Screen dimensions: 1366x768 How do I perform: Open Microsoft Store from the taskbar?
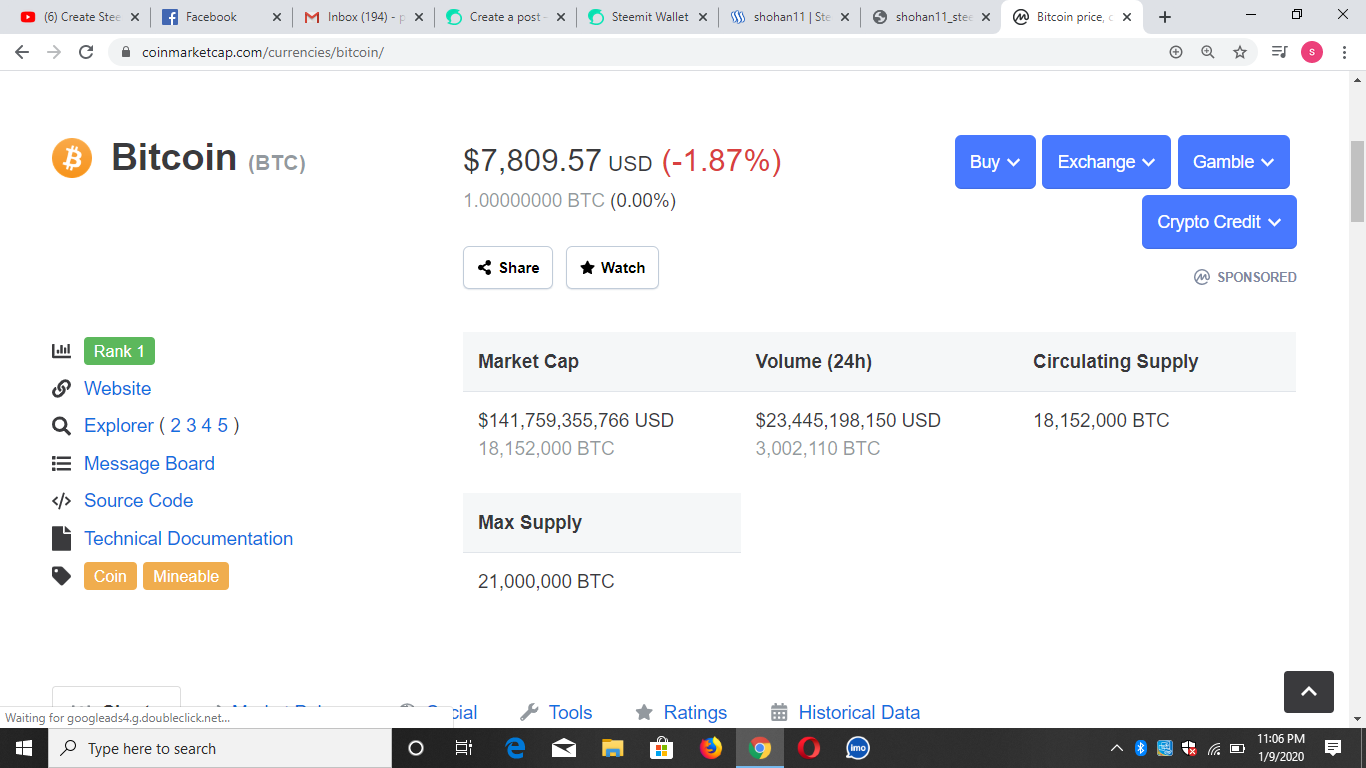[661, 748]
